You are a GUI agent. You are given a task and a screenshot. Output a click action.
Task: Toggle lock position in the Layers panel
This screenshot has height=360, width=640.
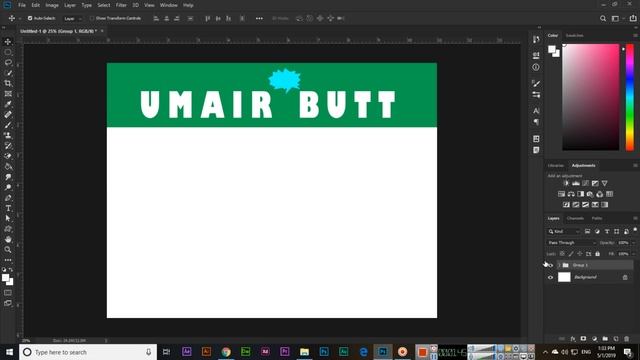[580, 254]
